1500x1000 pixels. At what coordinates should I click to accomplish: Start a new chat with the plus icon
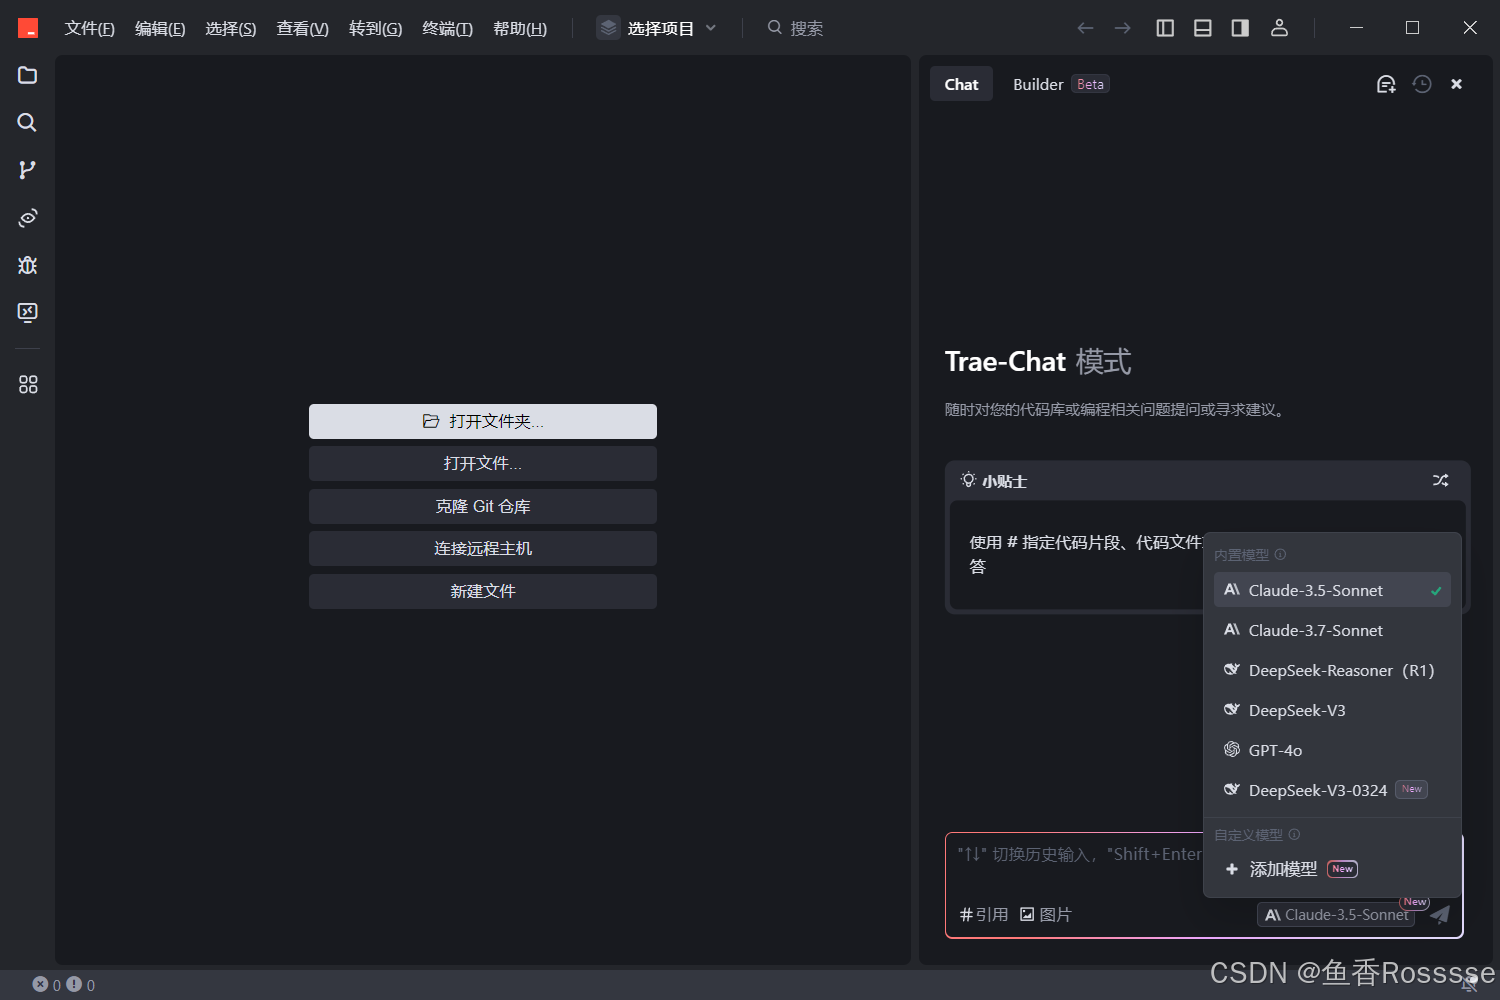(1386, 84)
